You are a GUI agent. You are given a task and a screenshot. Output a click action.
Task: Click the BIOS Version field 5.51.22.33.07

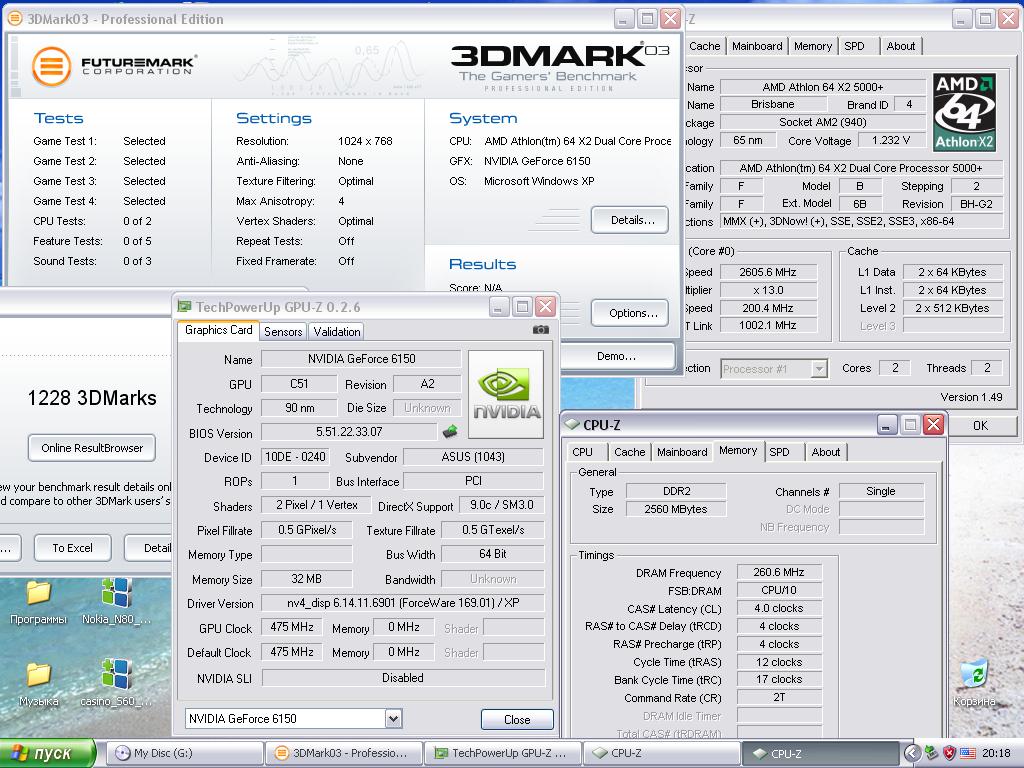(x=349, y=432)
